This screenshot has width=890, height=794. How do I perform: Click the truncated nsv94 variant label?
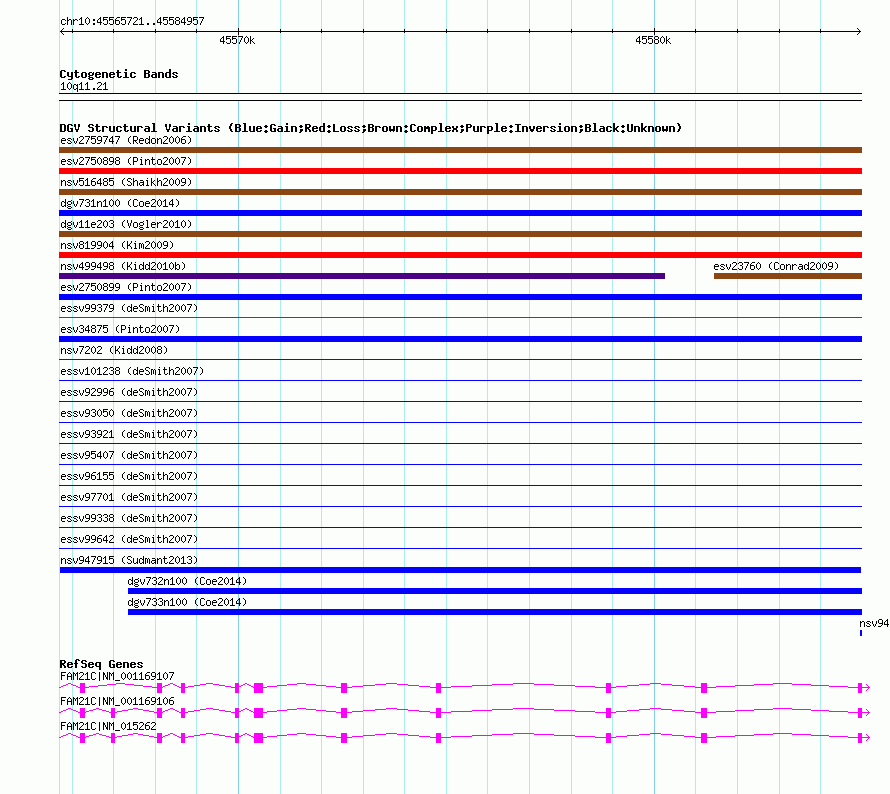coord(874,623)
